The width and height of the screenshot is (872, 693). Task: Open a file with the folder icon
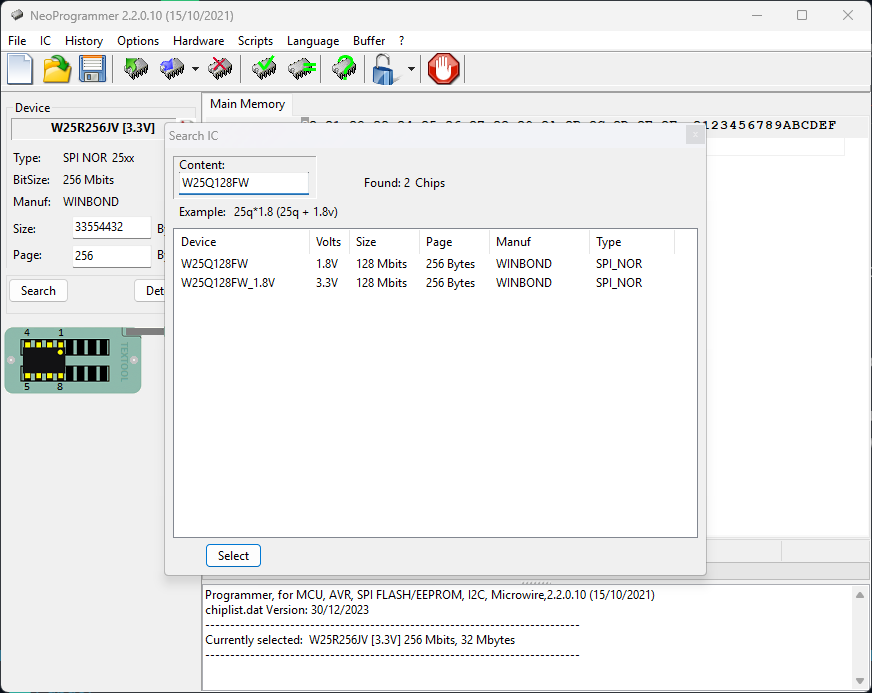(x=57, y=70)
